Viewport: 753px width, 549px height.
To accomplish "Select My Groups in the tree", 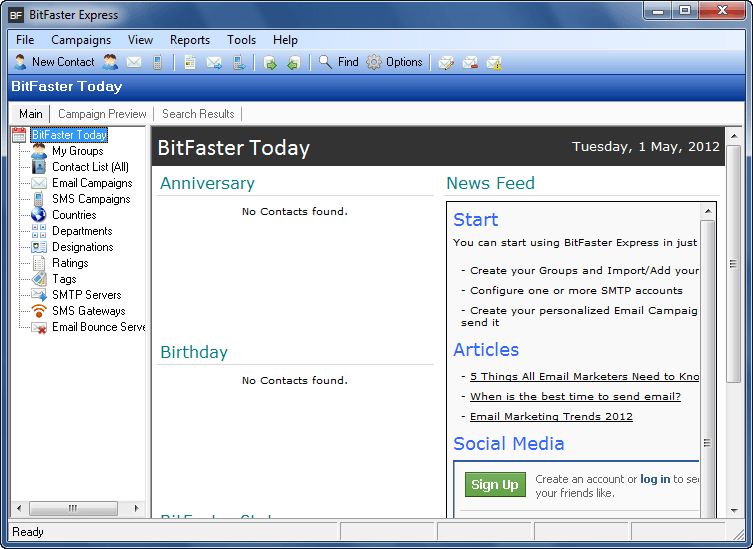I will 78,151.
